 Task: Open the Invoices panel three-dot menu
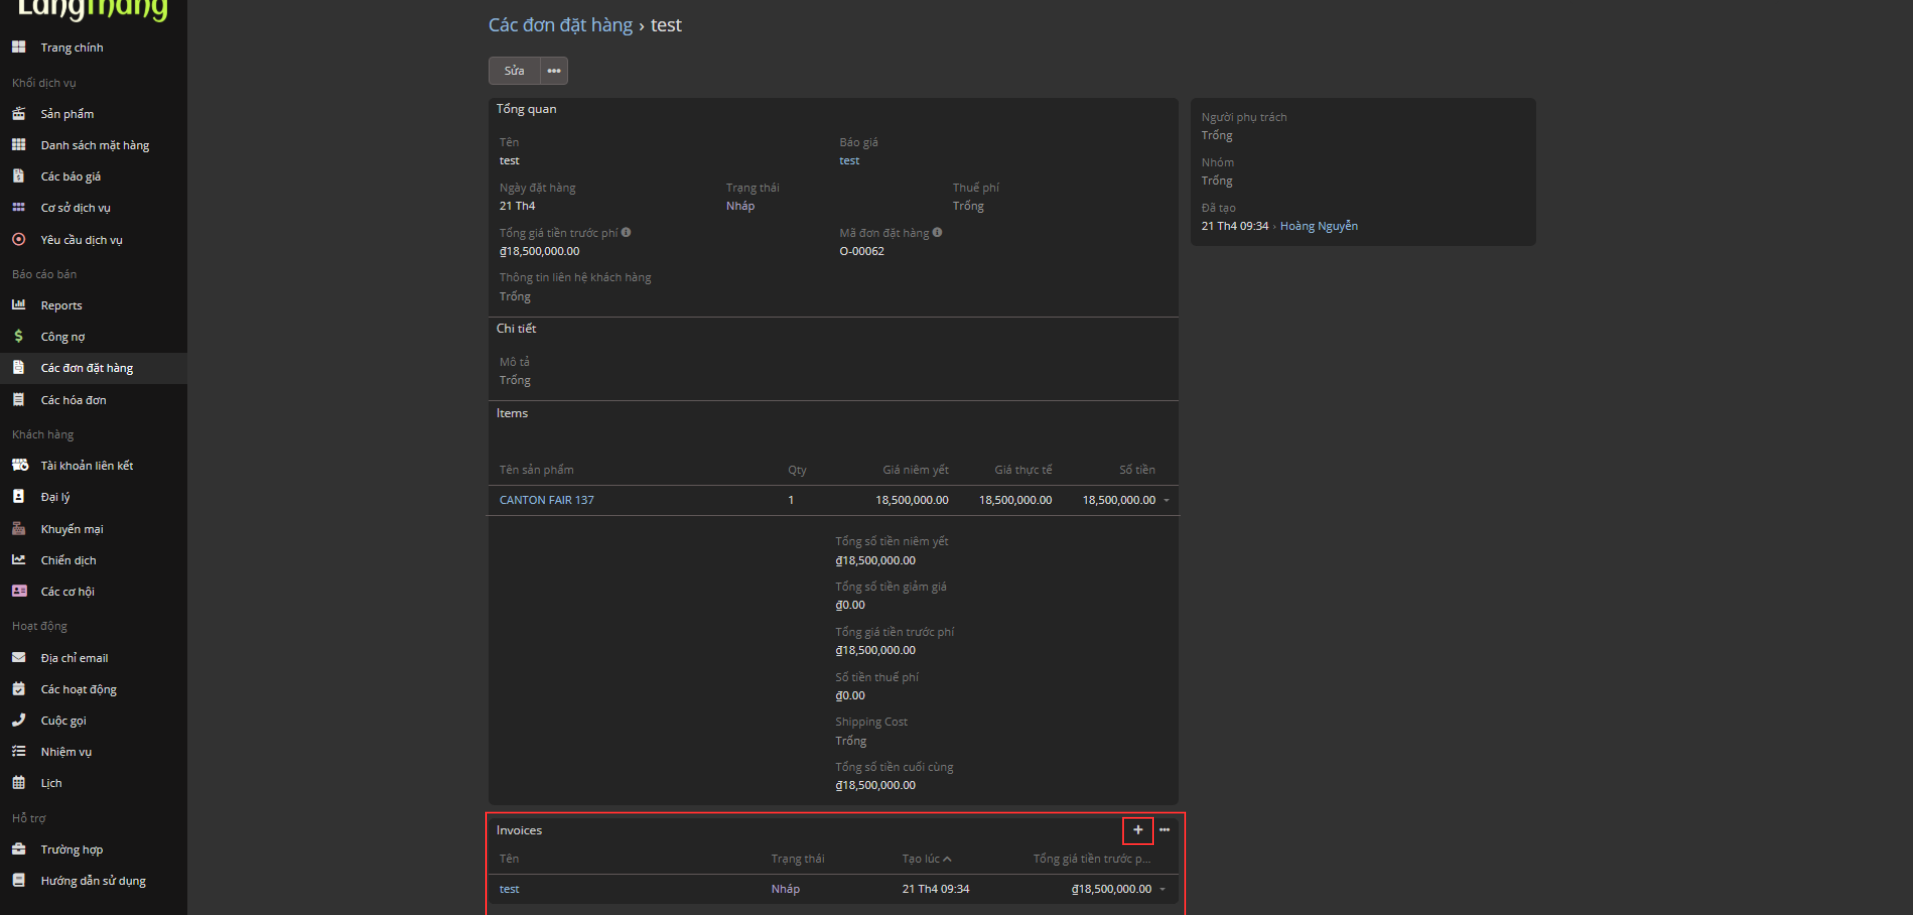[1164, 830]
